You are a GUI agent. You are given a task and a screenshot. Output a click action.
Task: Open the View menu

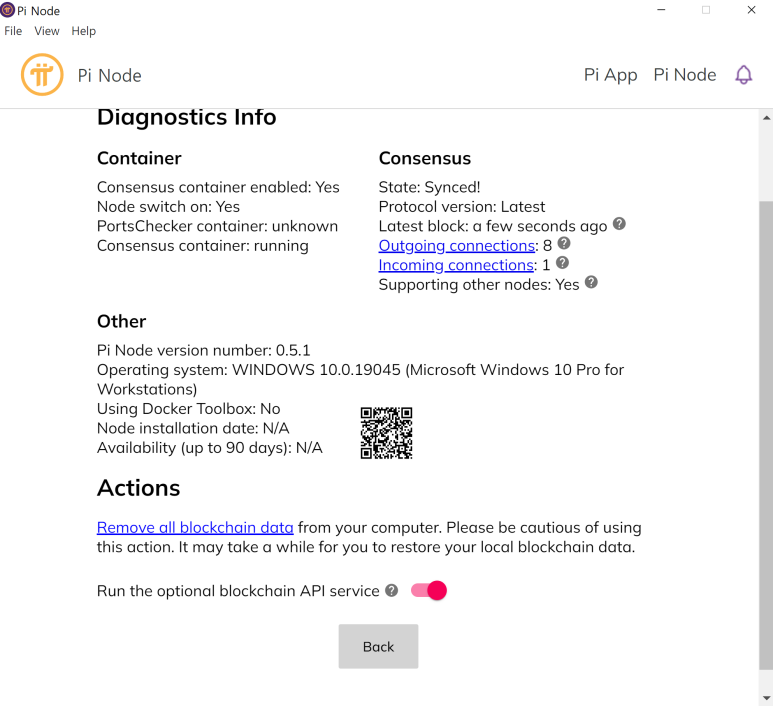tap(47, 31)
